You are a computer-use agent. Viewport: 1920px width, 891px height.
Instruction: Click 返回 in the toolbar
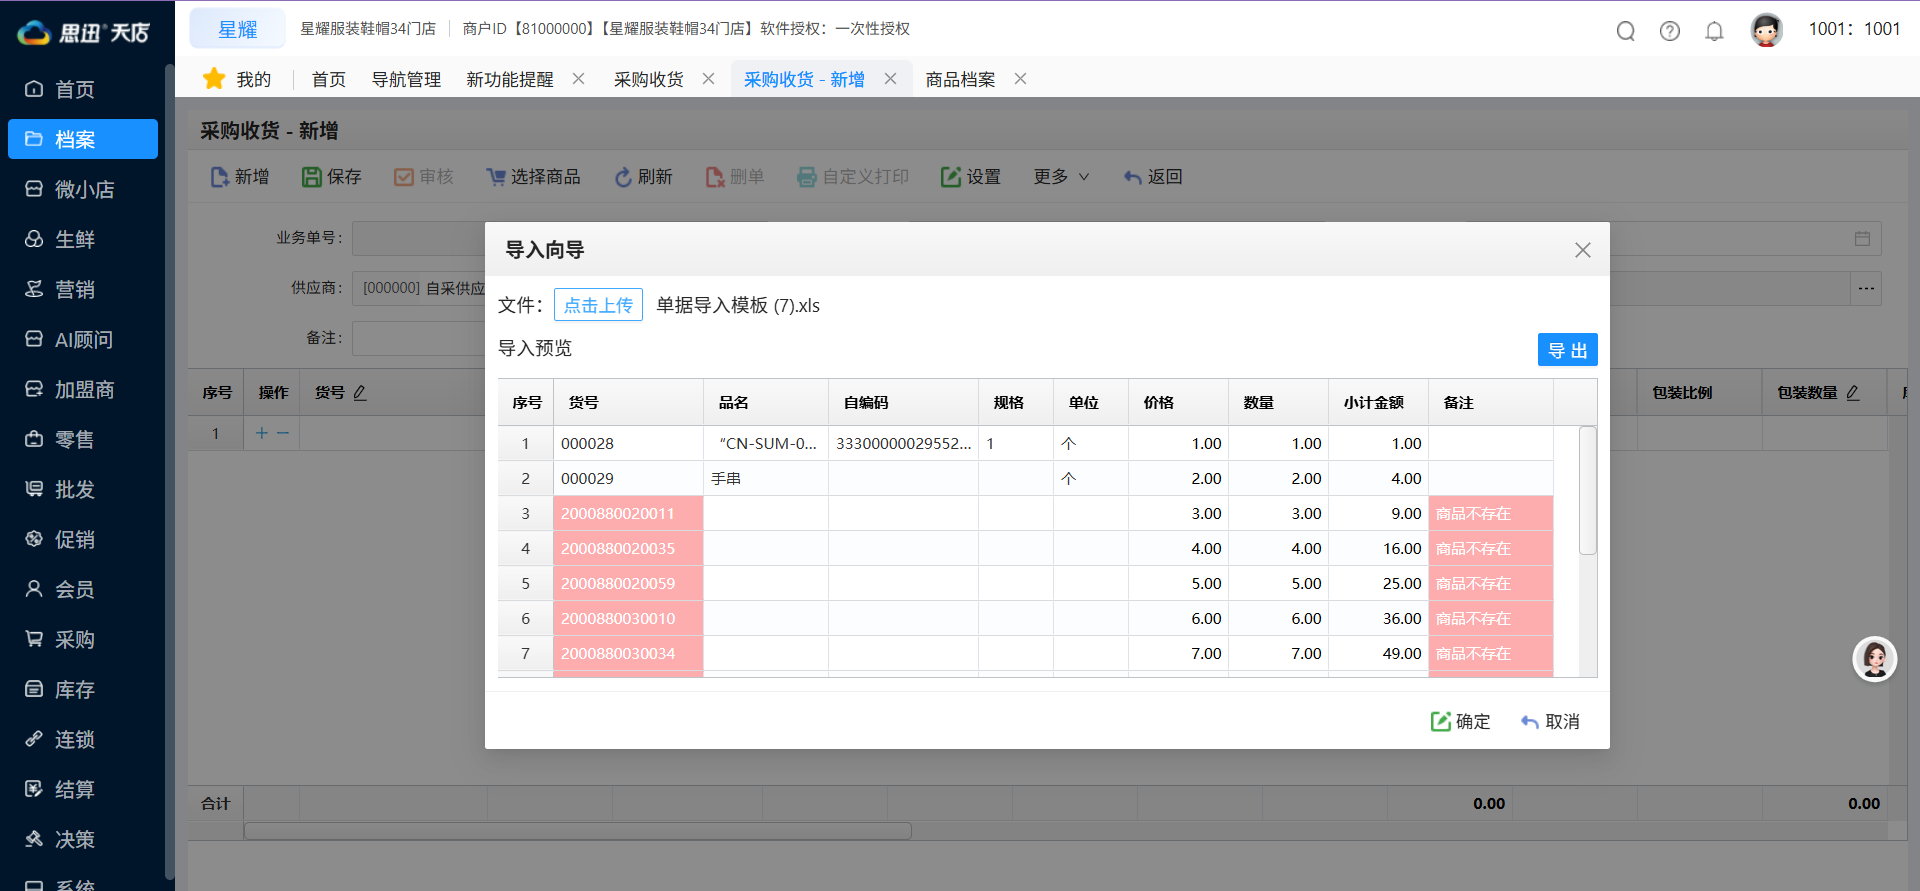1153,177
